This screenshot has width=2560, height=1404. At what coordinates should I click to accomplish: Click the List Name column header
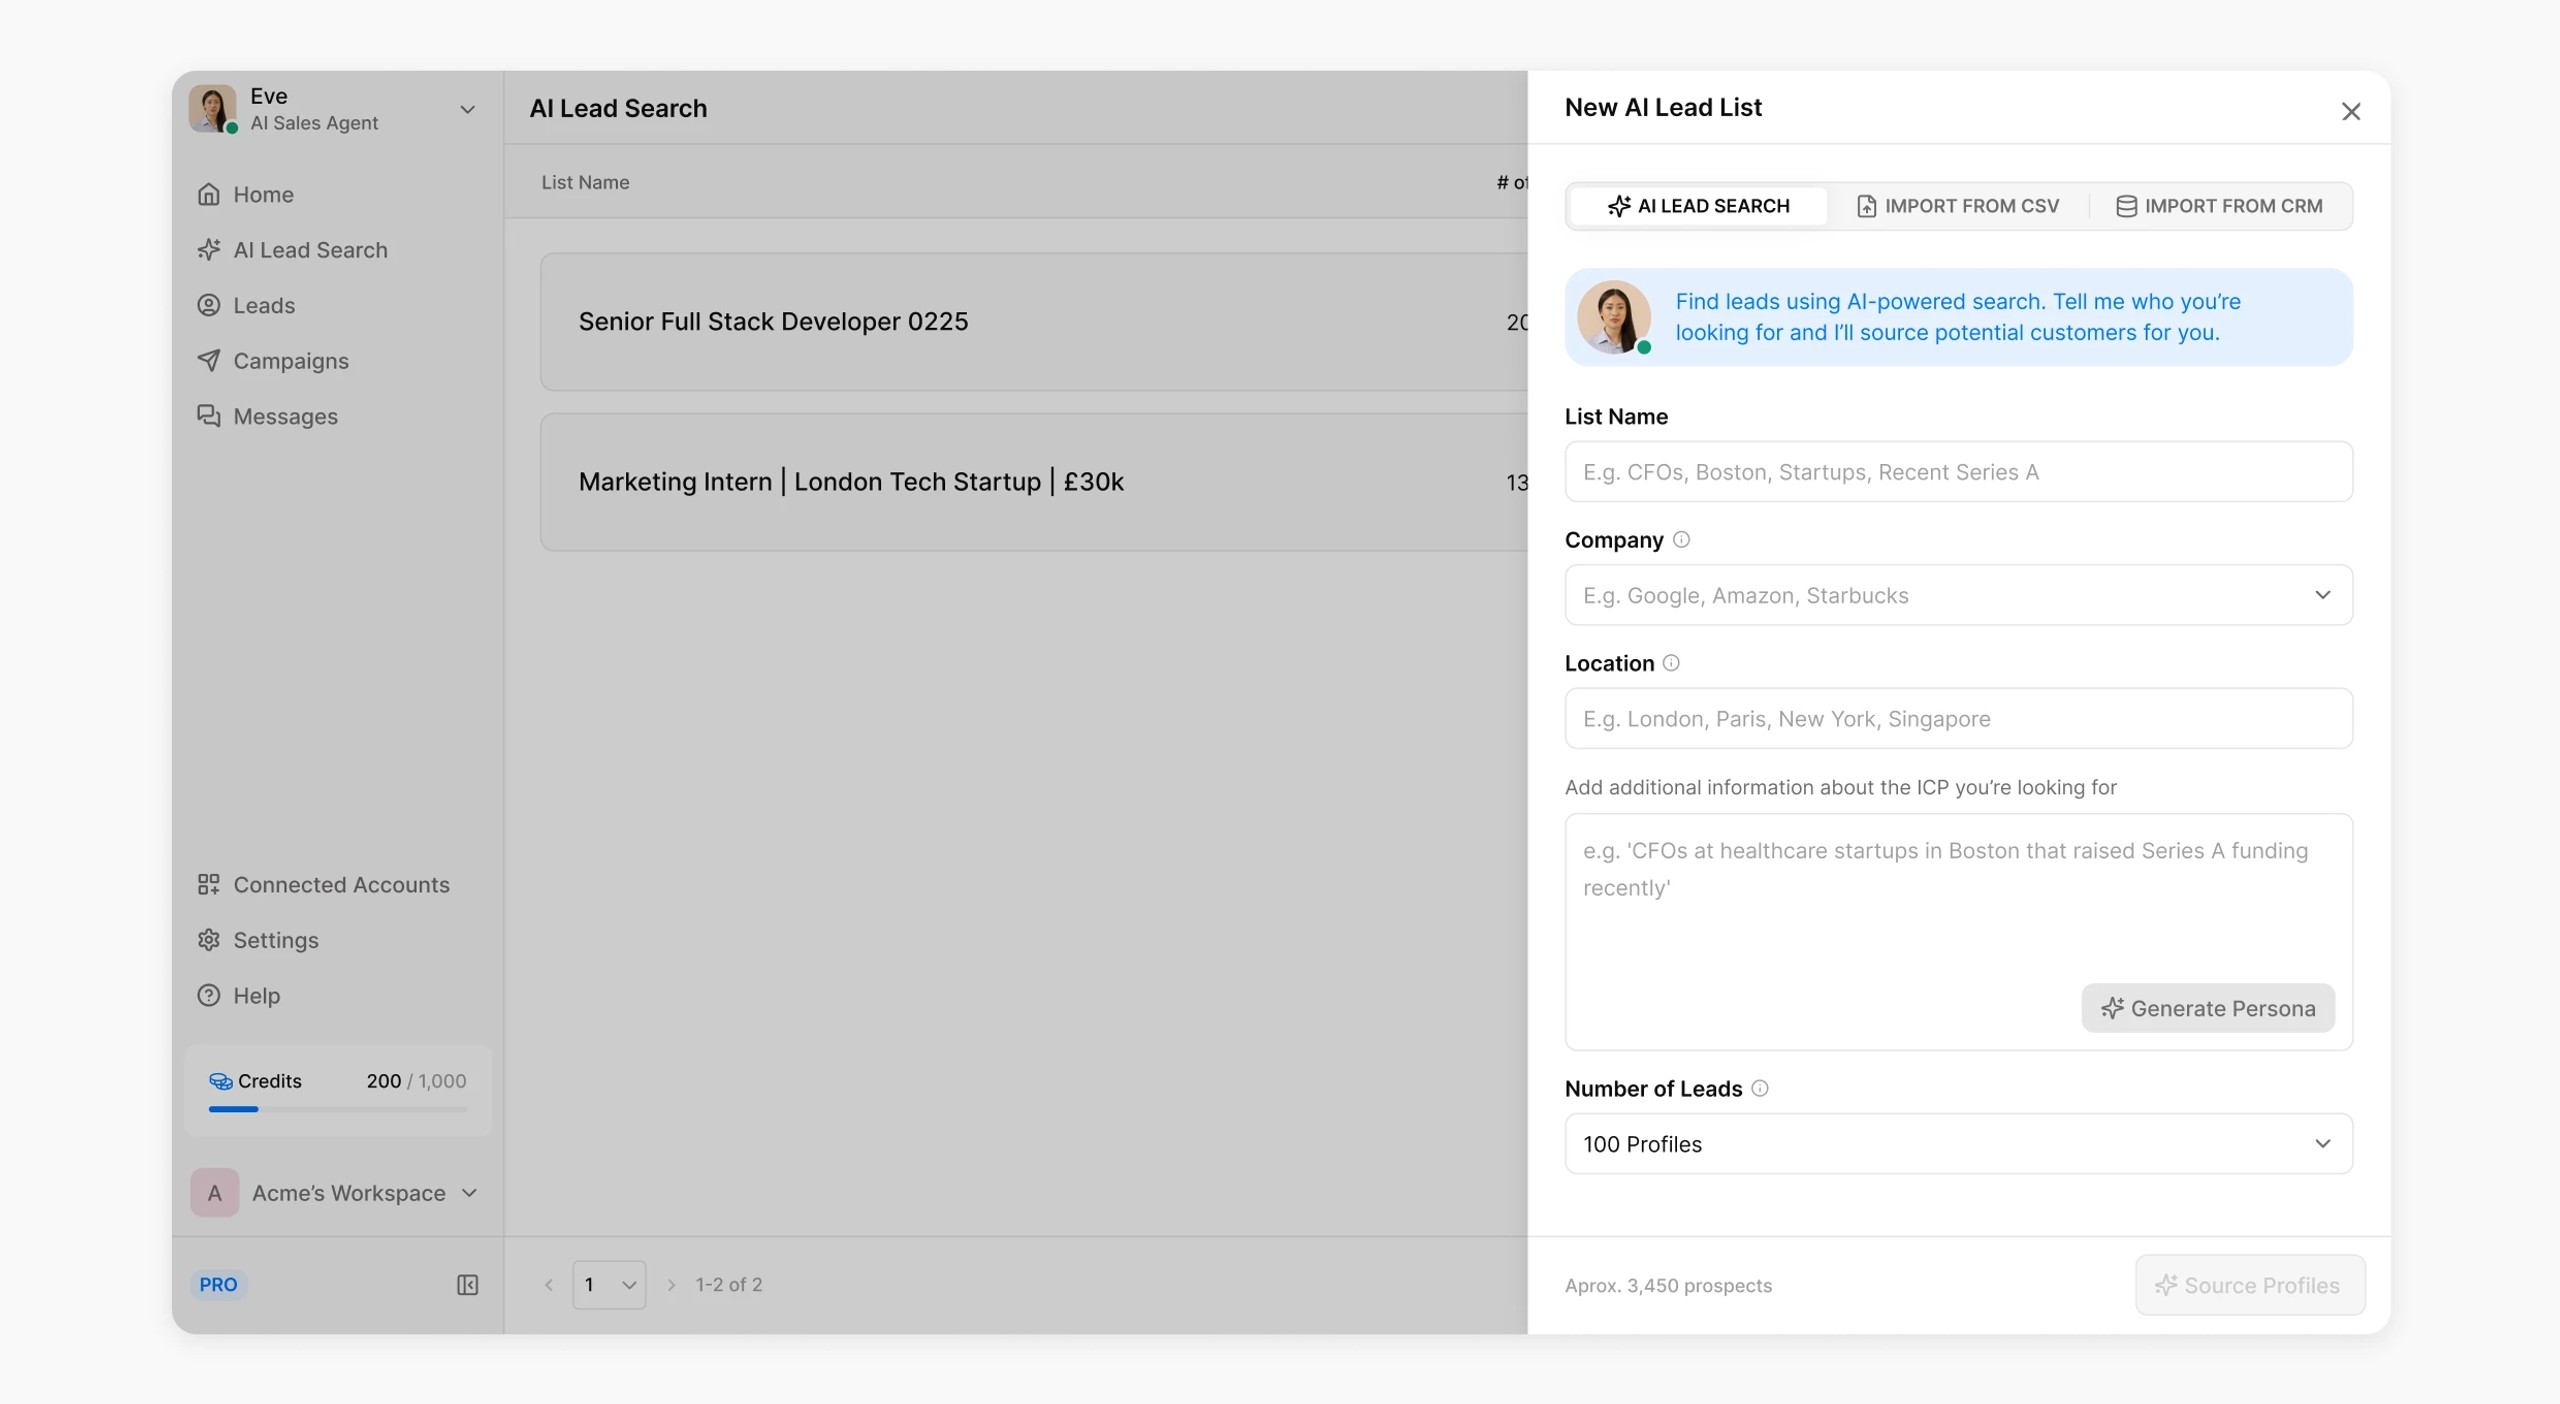click(x=585, y=182)
